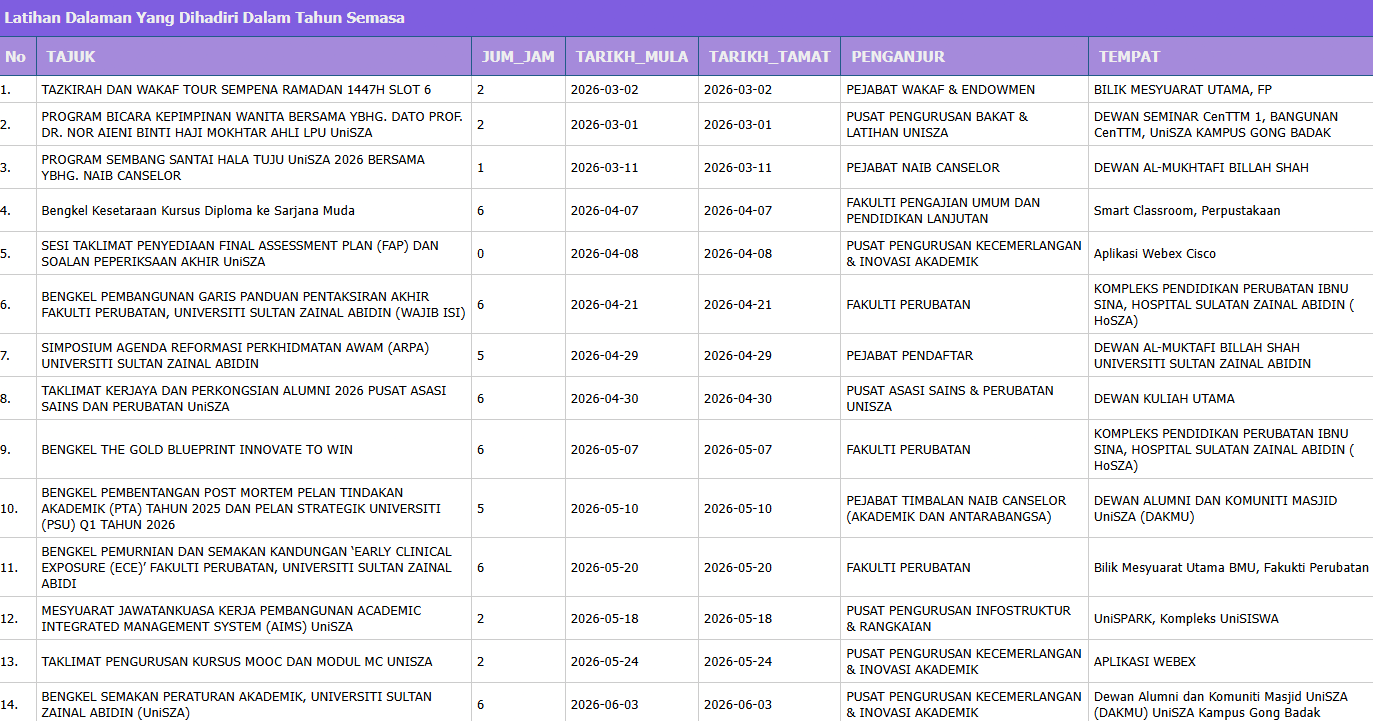
Task: Click the start date 2026-04-21 cell
Action: pyautogui.click(x=632, y=305)
